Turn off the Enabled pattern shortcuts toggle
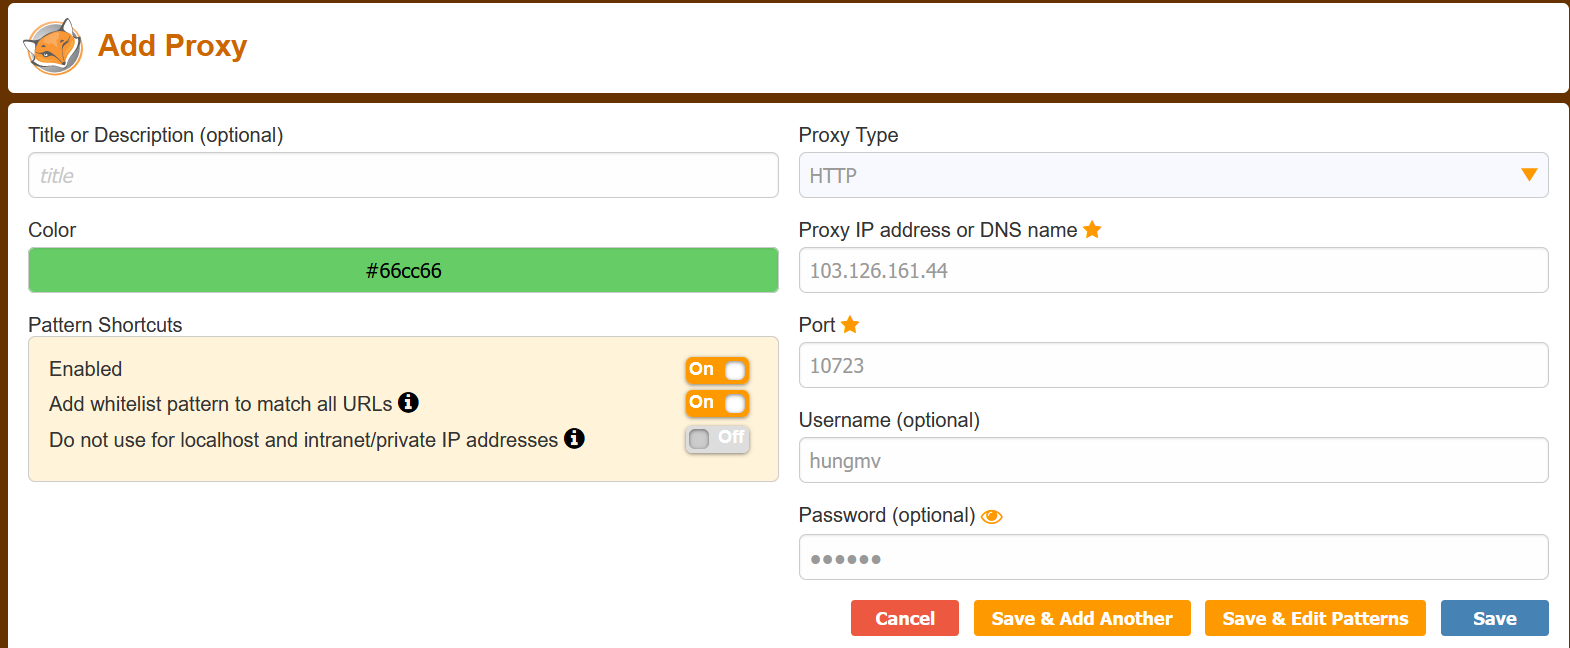 click(717, 369)
